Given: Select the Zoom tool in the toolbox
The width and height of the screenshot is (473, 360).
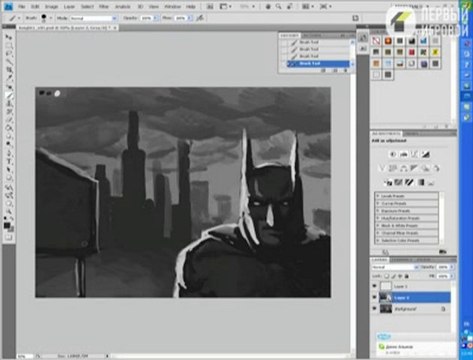Looking at the screenshot, I should pos(9,212).
